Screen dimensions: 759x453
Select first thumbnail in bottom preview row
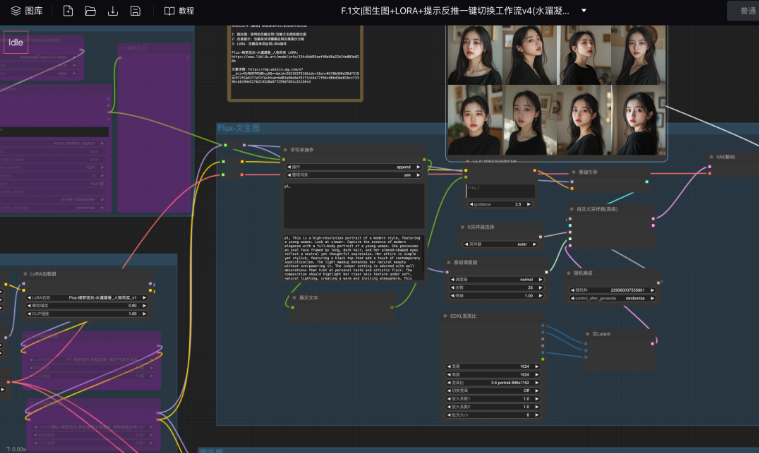pos(474,120)
